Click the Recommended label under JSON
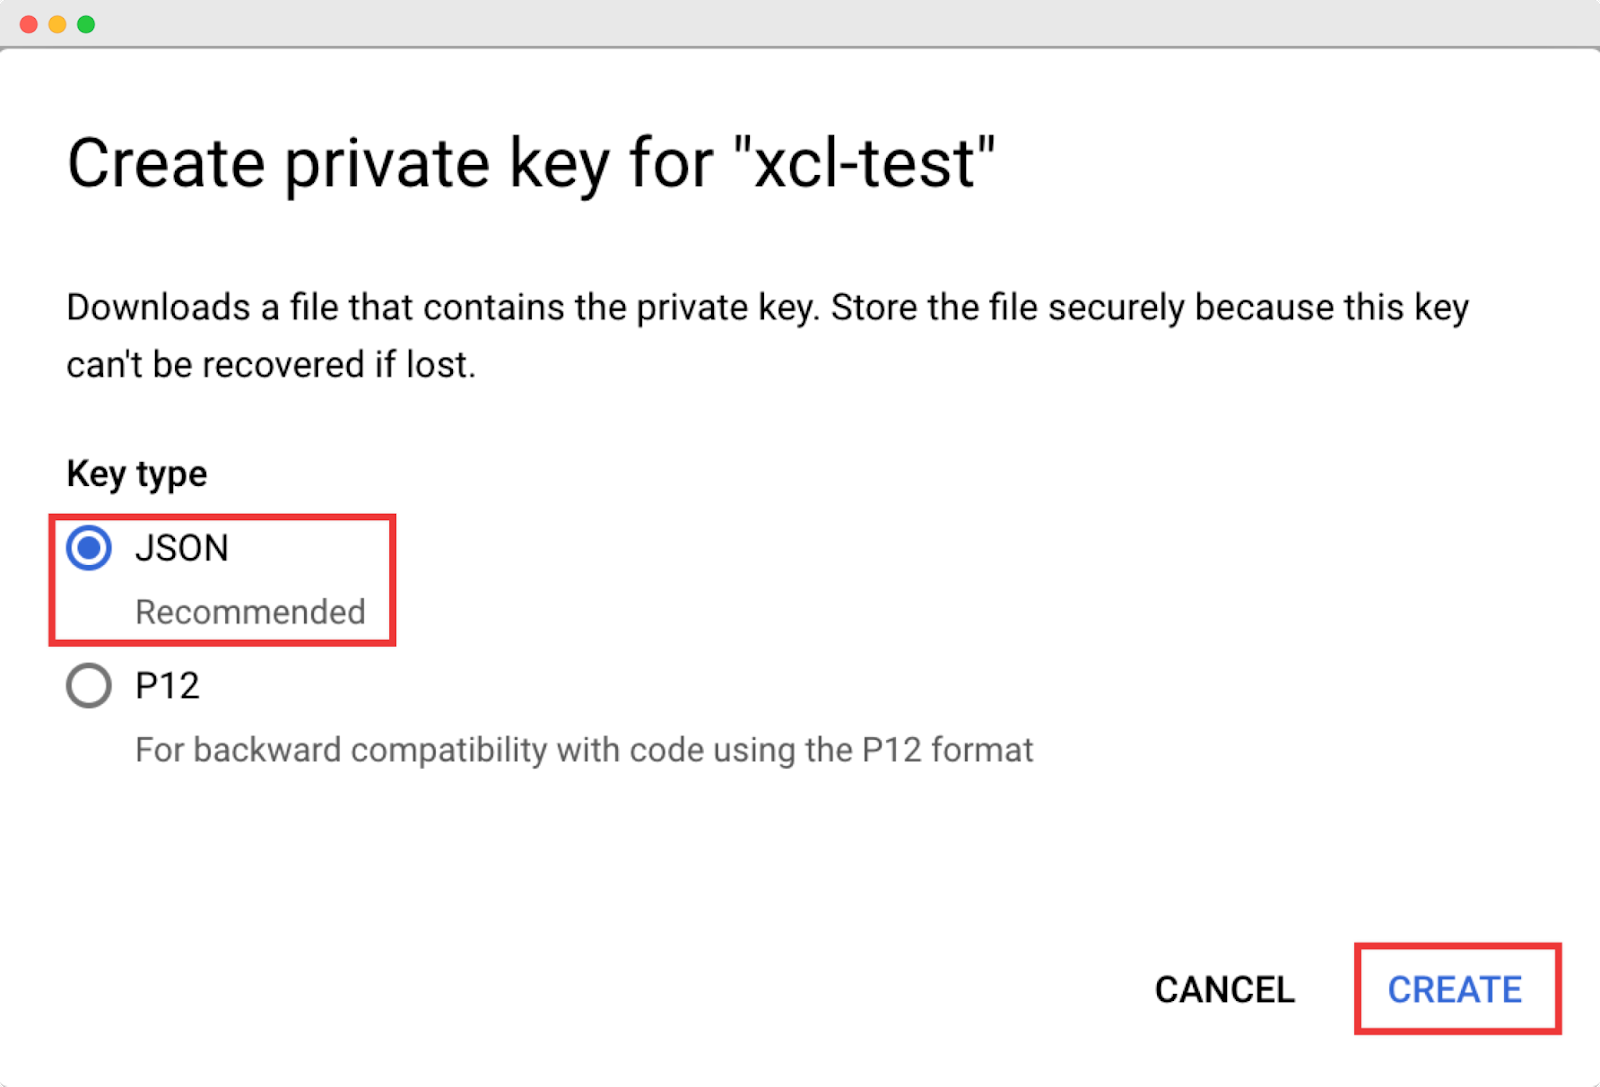The width and height of the screenshot is (1600, 1087). click(251, 612)
